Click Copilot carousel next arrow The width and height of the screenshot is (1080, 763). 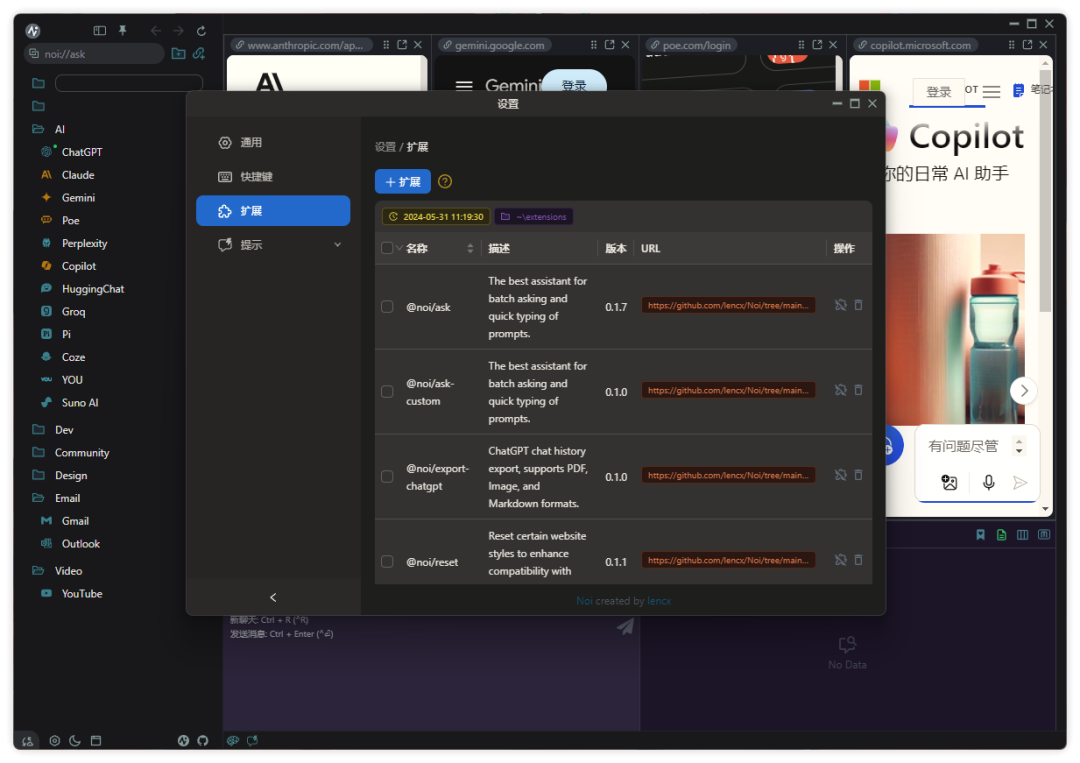1024,391
